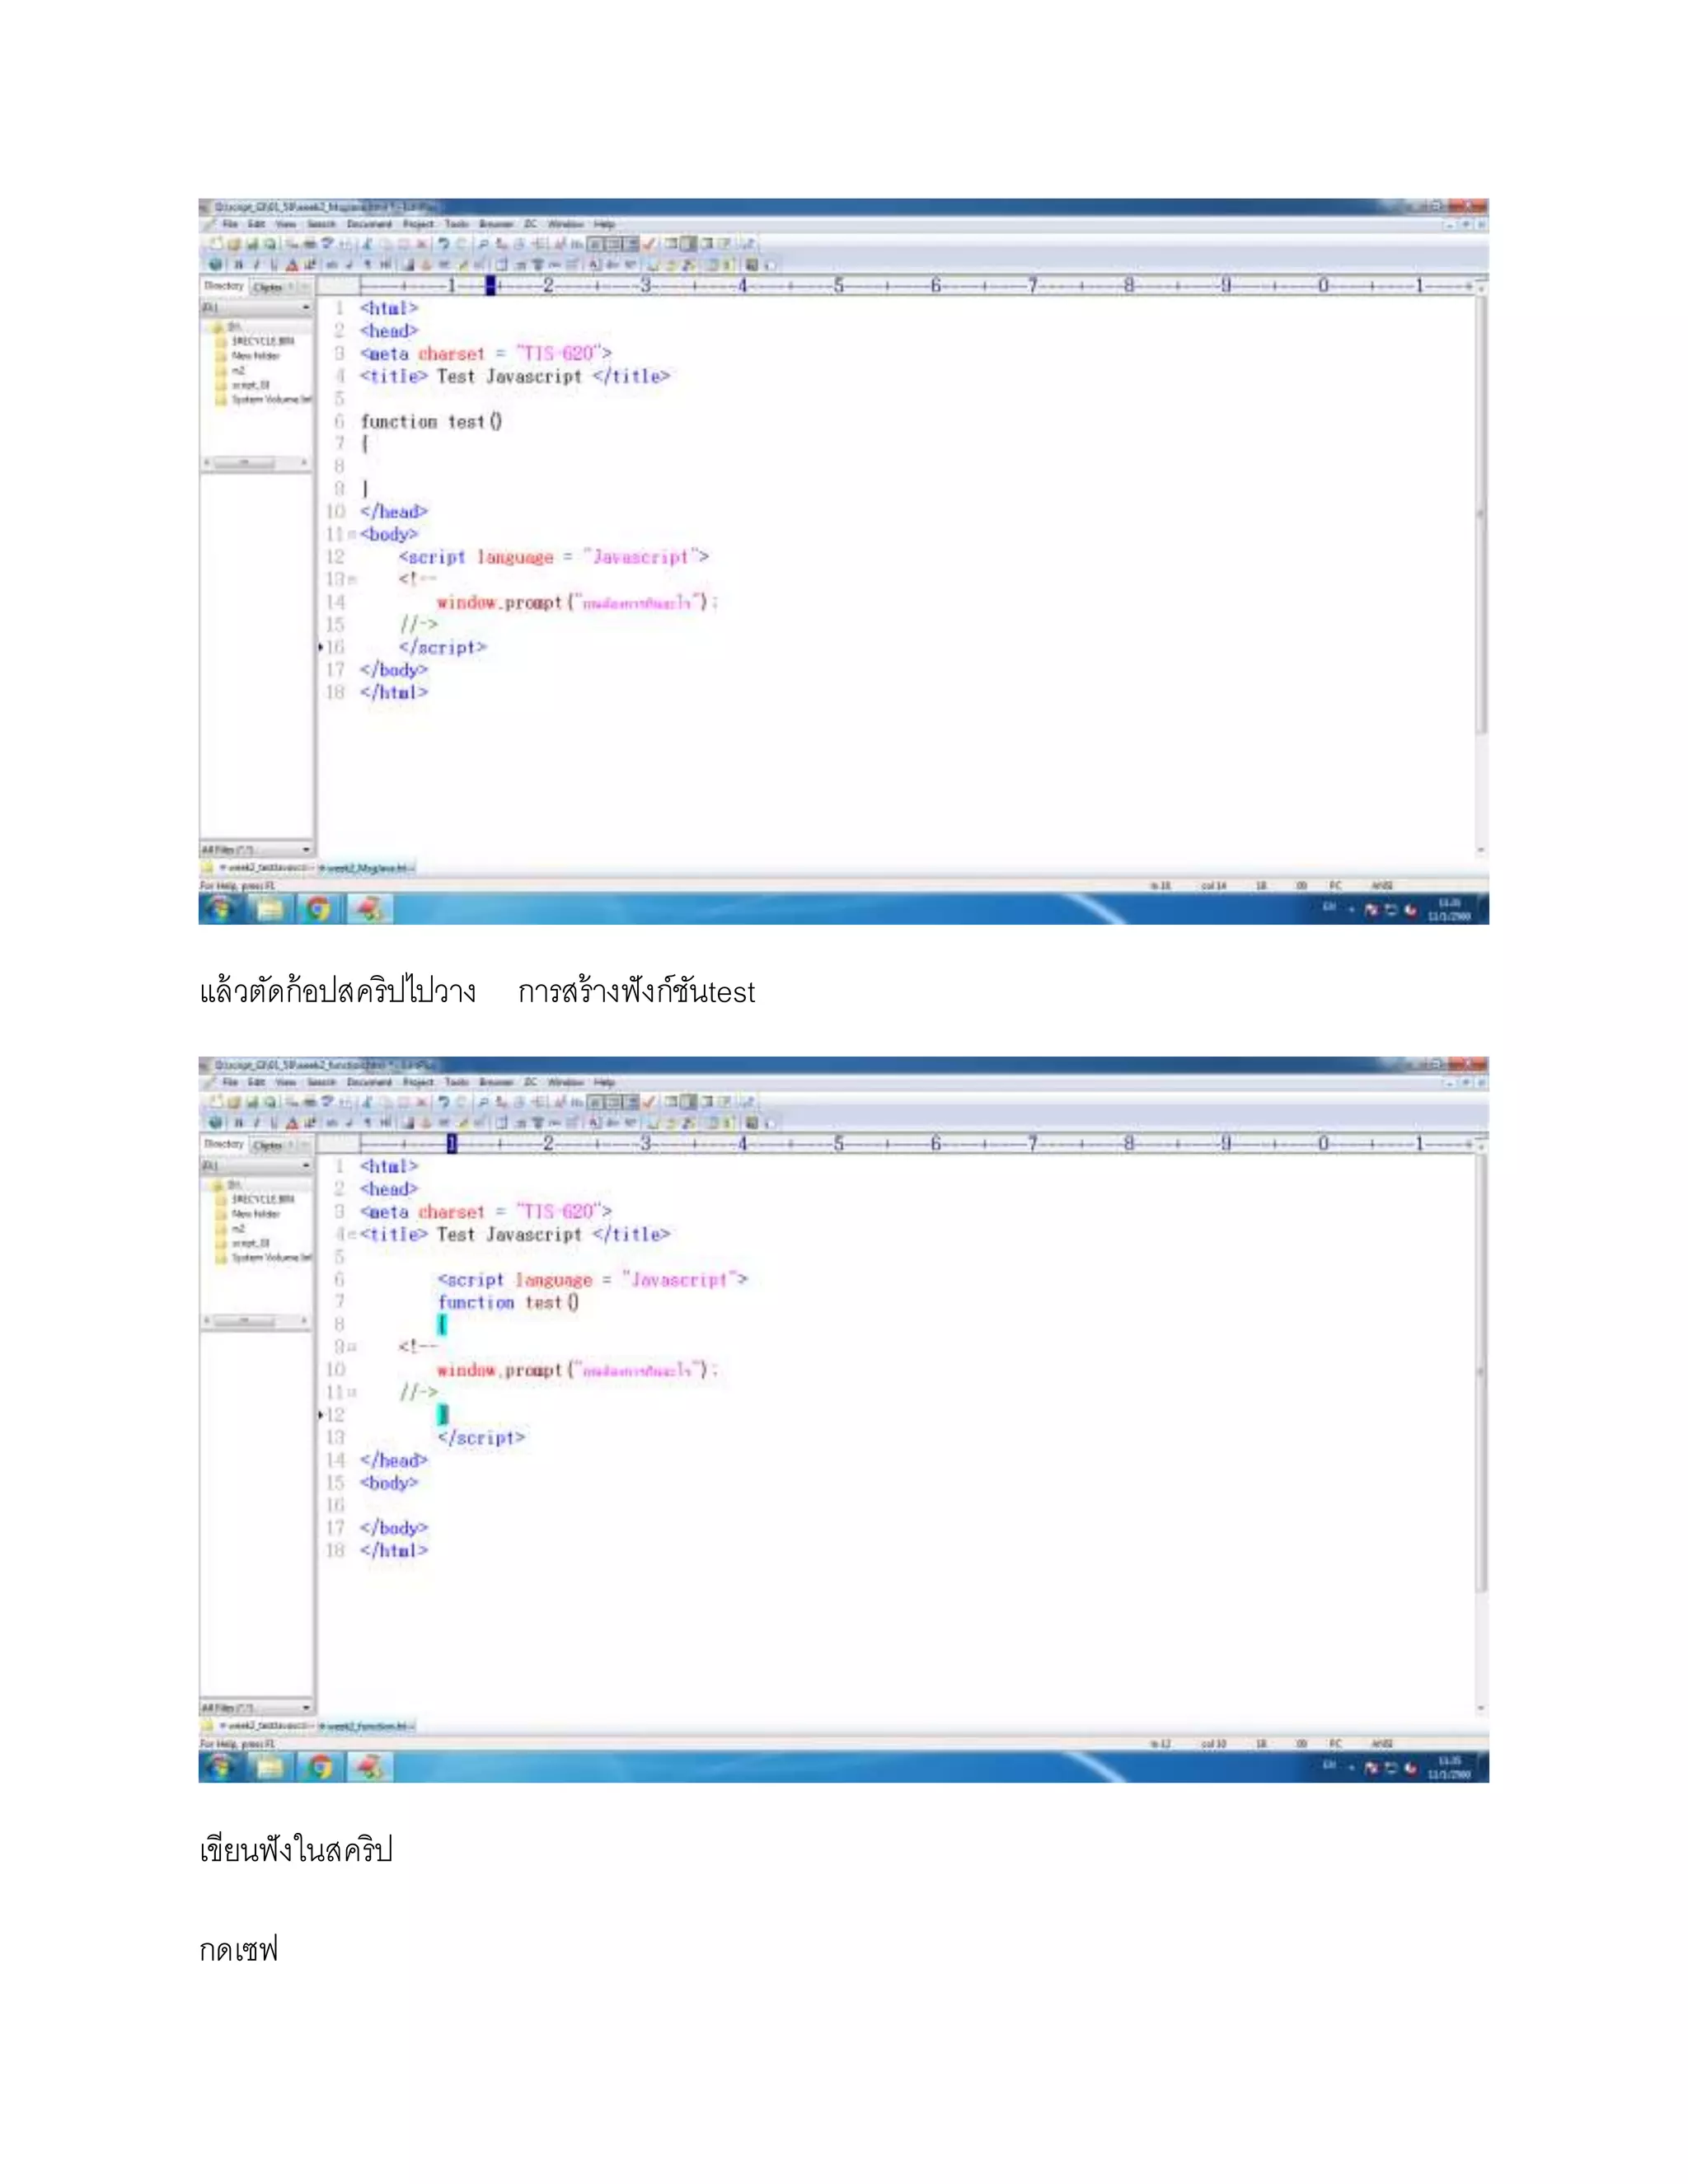
Task: Open All Files filter dropdown in upper window
Action: coord(306,850)
